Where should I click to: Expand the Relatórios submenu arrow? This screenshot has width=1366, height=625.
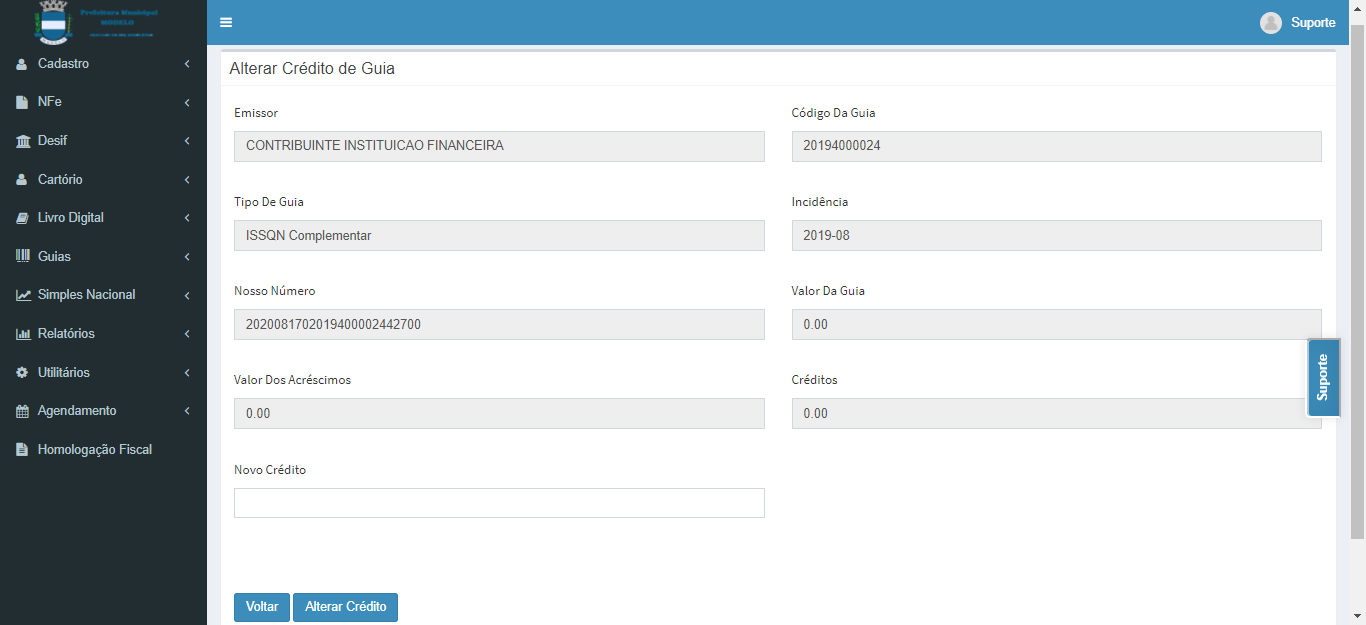tap(187, 334)
